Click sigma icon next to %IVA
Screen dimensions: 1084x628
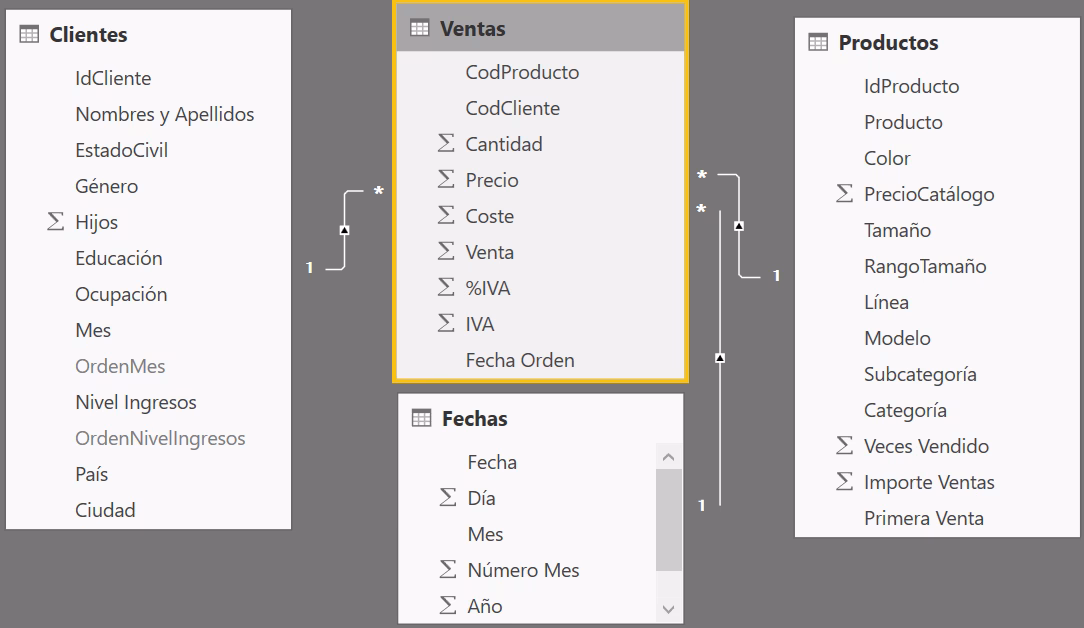pyautogui.click(x=446, y=287)
